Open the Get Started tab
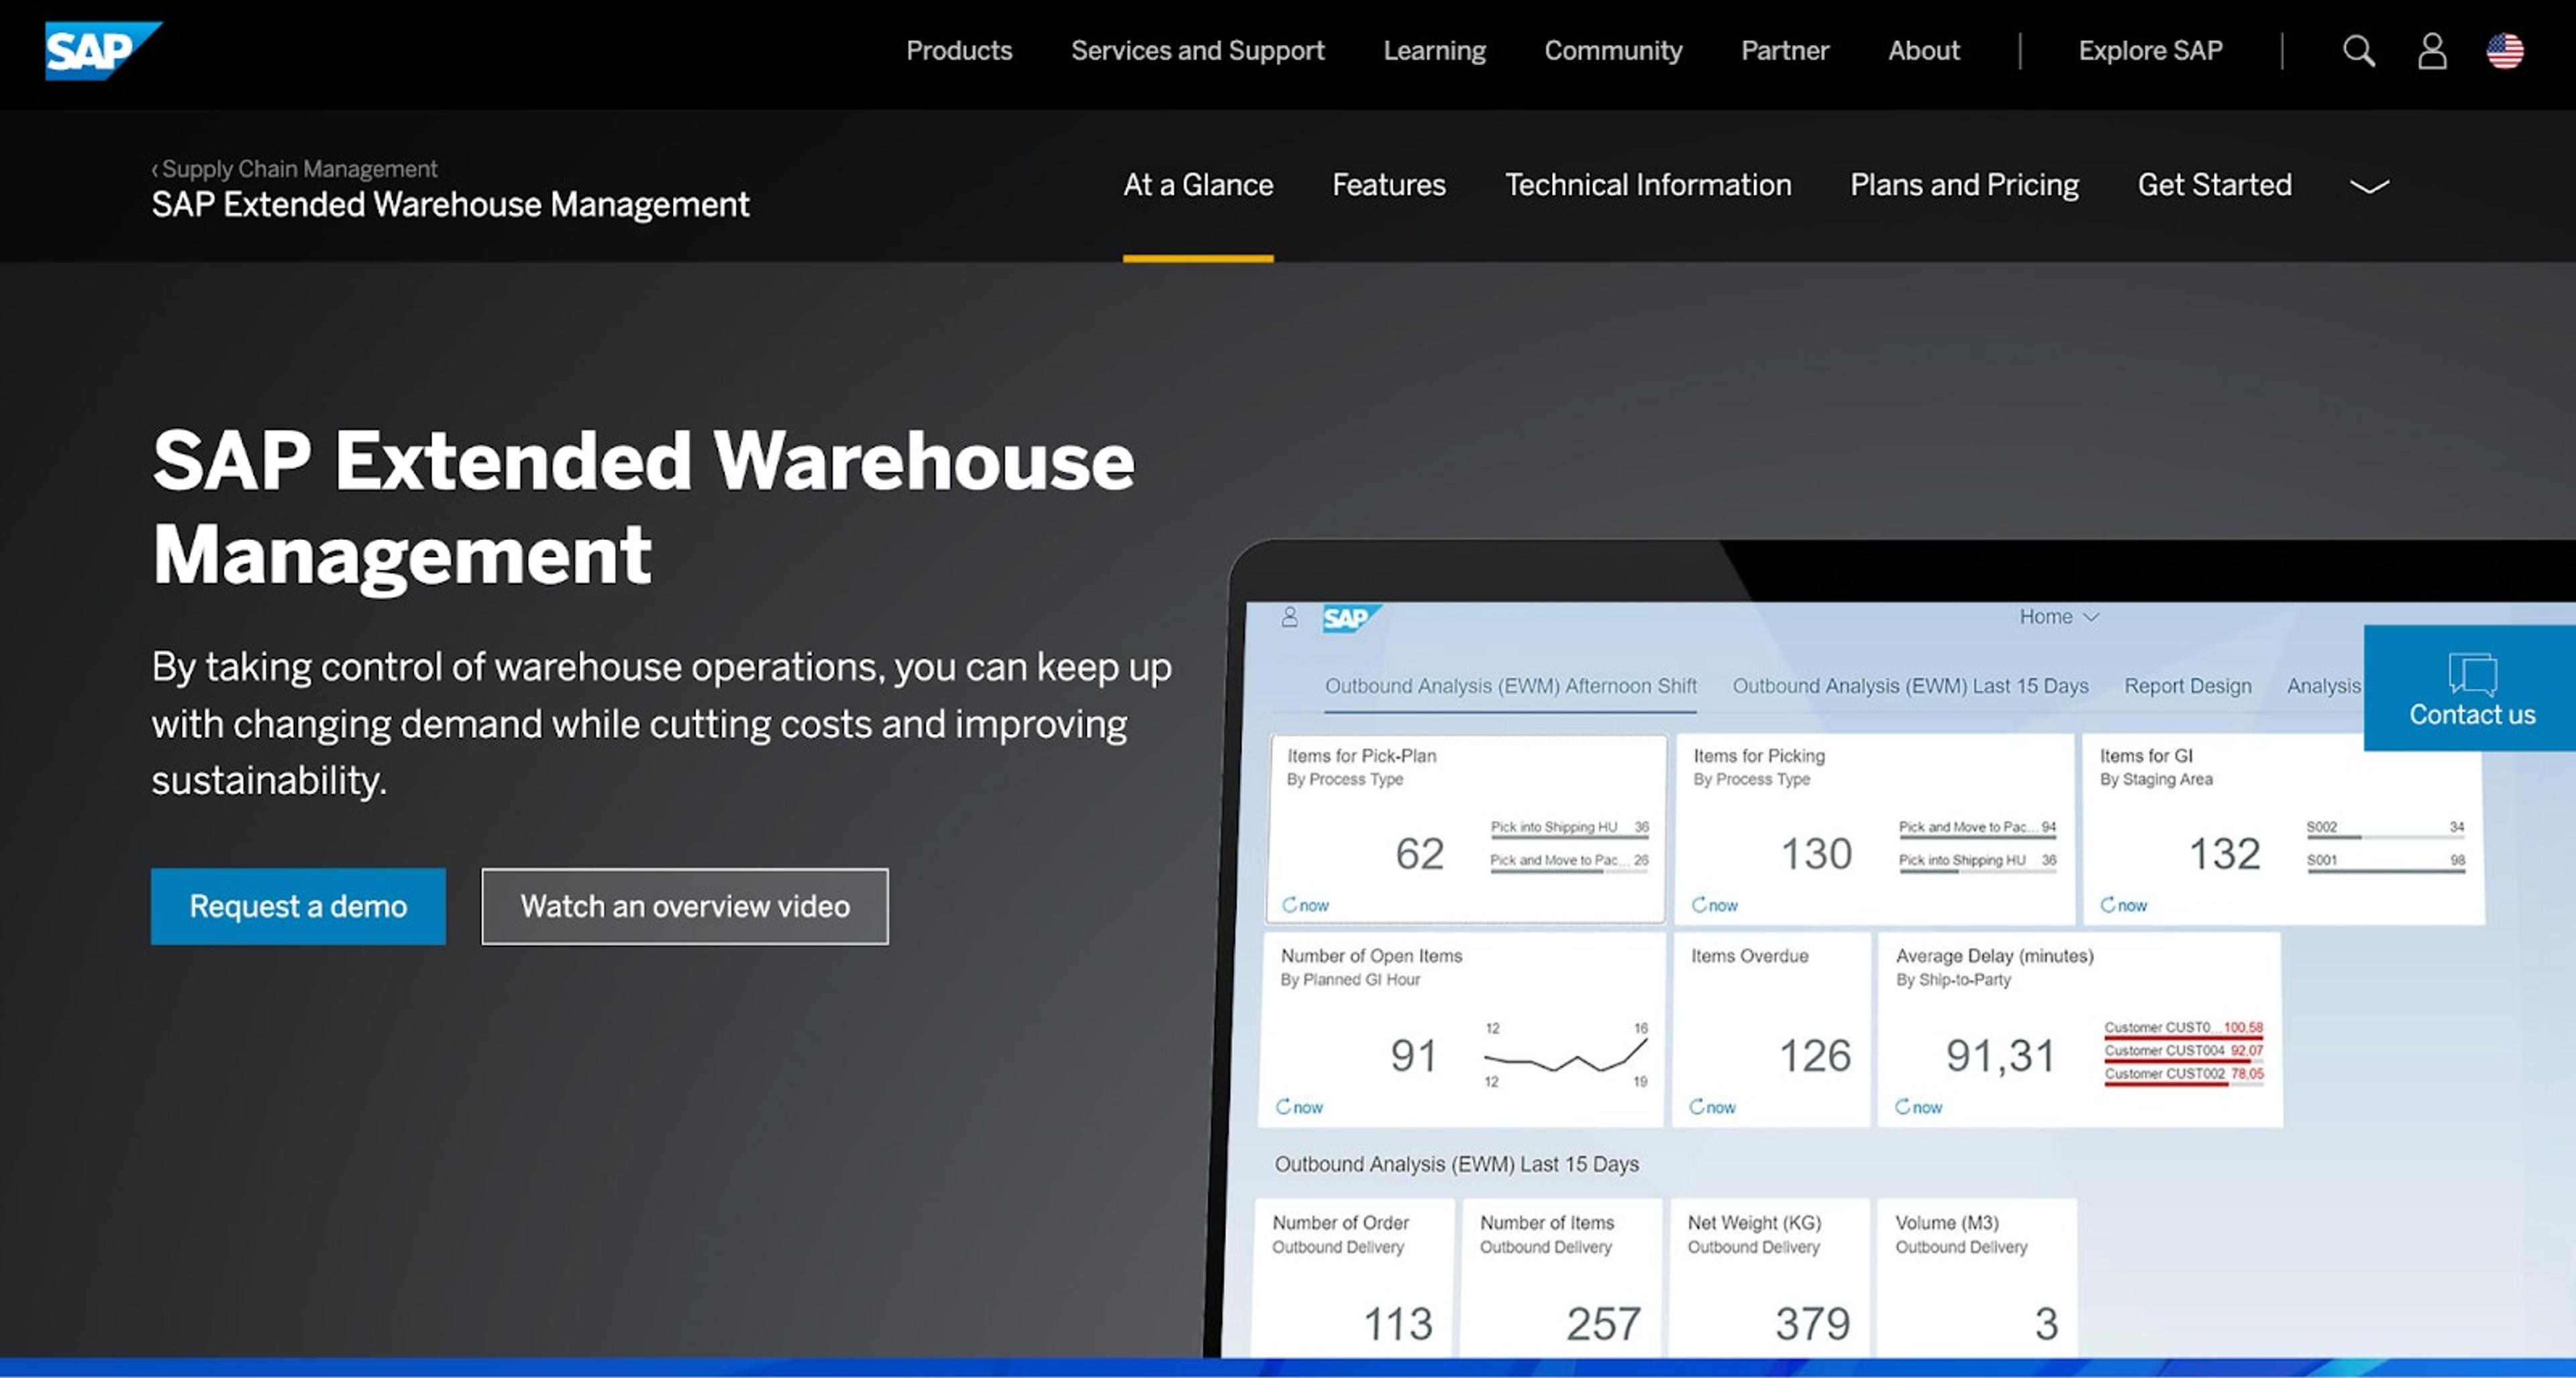The height and width of the screenshot is (1378, 2576). click(2214, 185)
